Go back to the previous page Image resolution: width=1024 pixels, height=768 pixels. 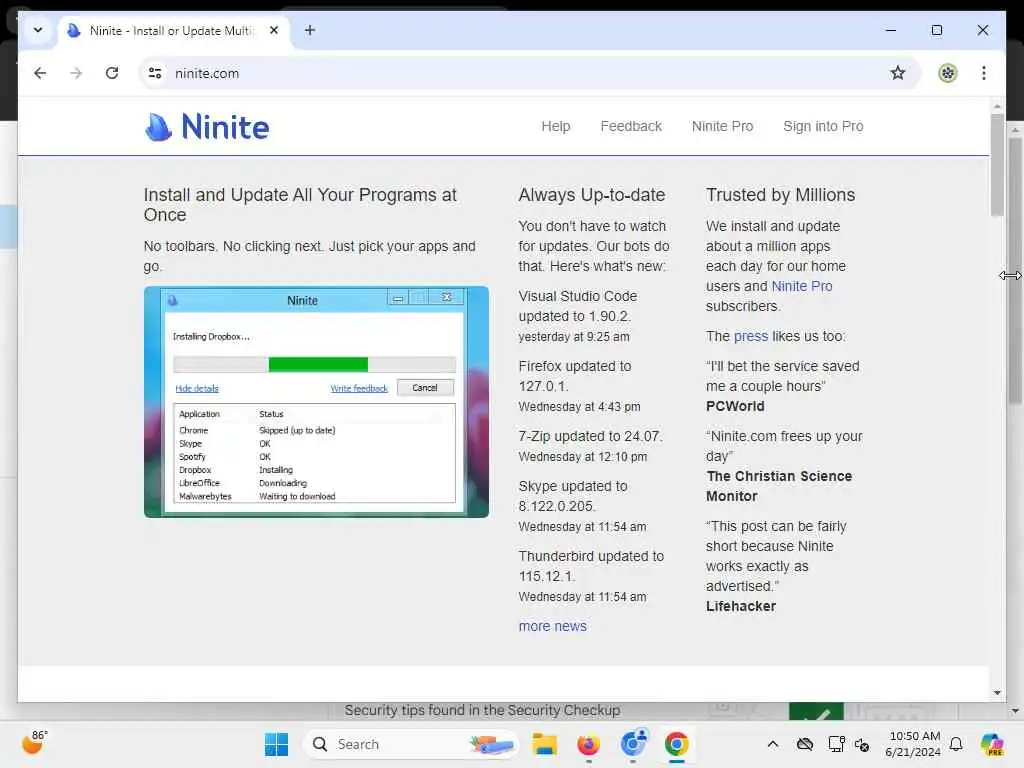40,73
